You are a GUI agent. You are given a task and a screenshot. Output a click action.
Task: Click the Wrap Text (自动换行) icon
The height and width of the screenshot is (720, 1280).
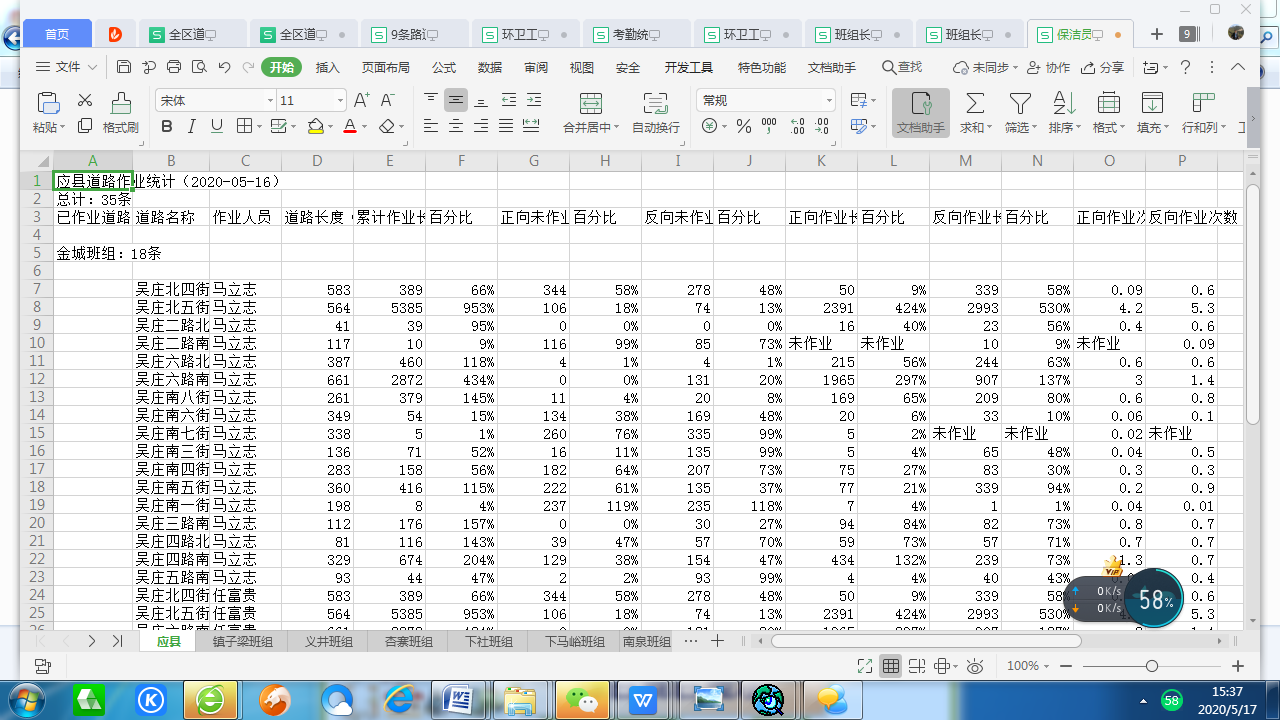click(x=655, y=103)
